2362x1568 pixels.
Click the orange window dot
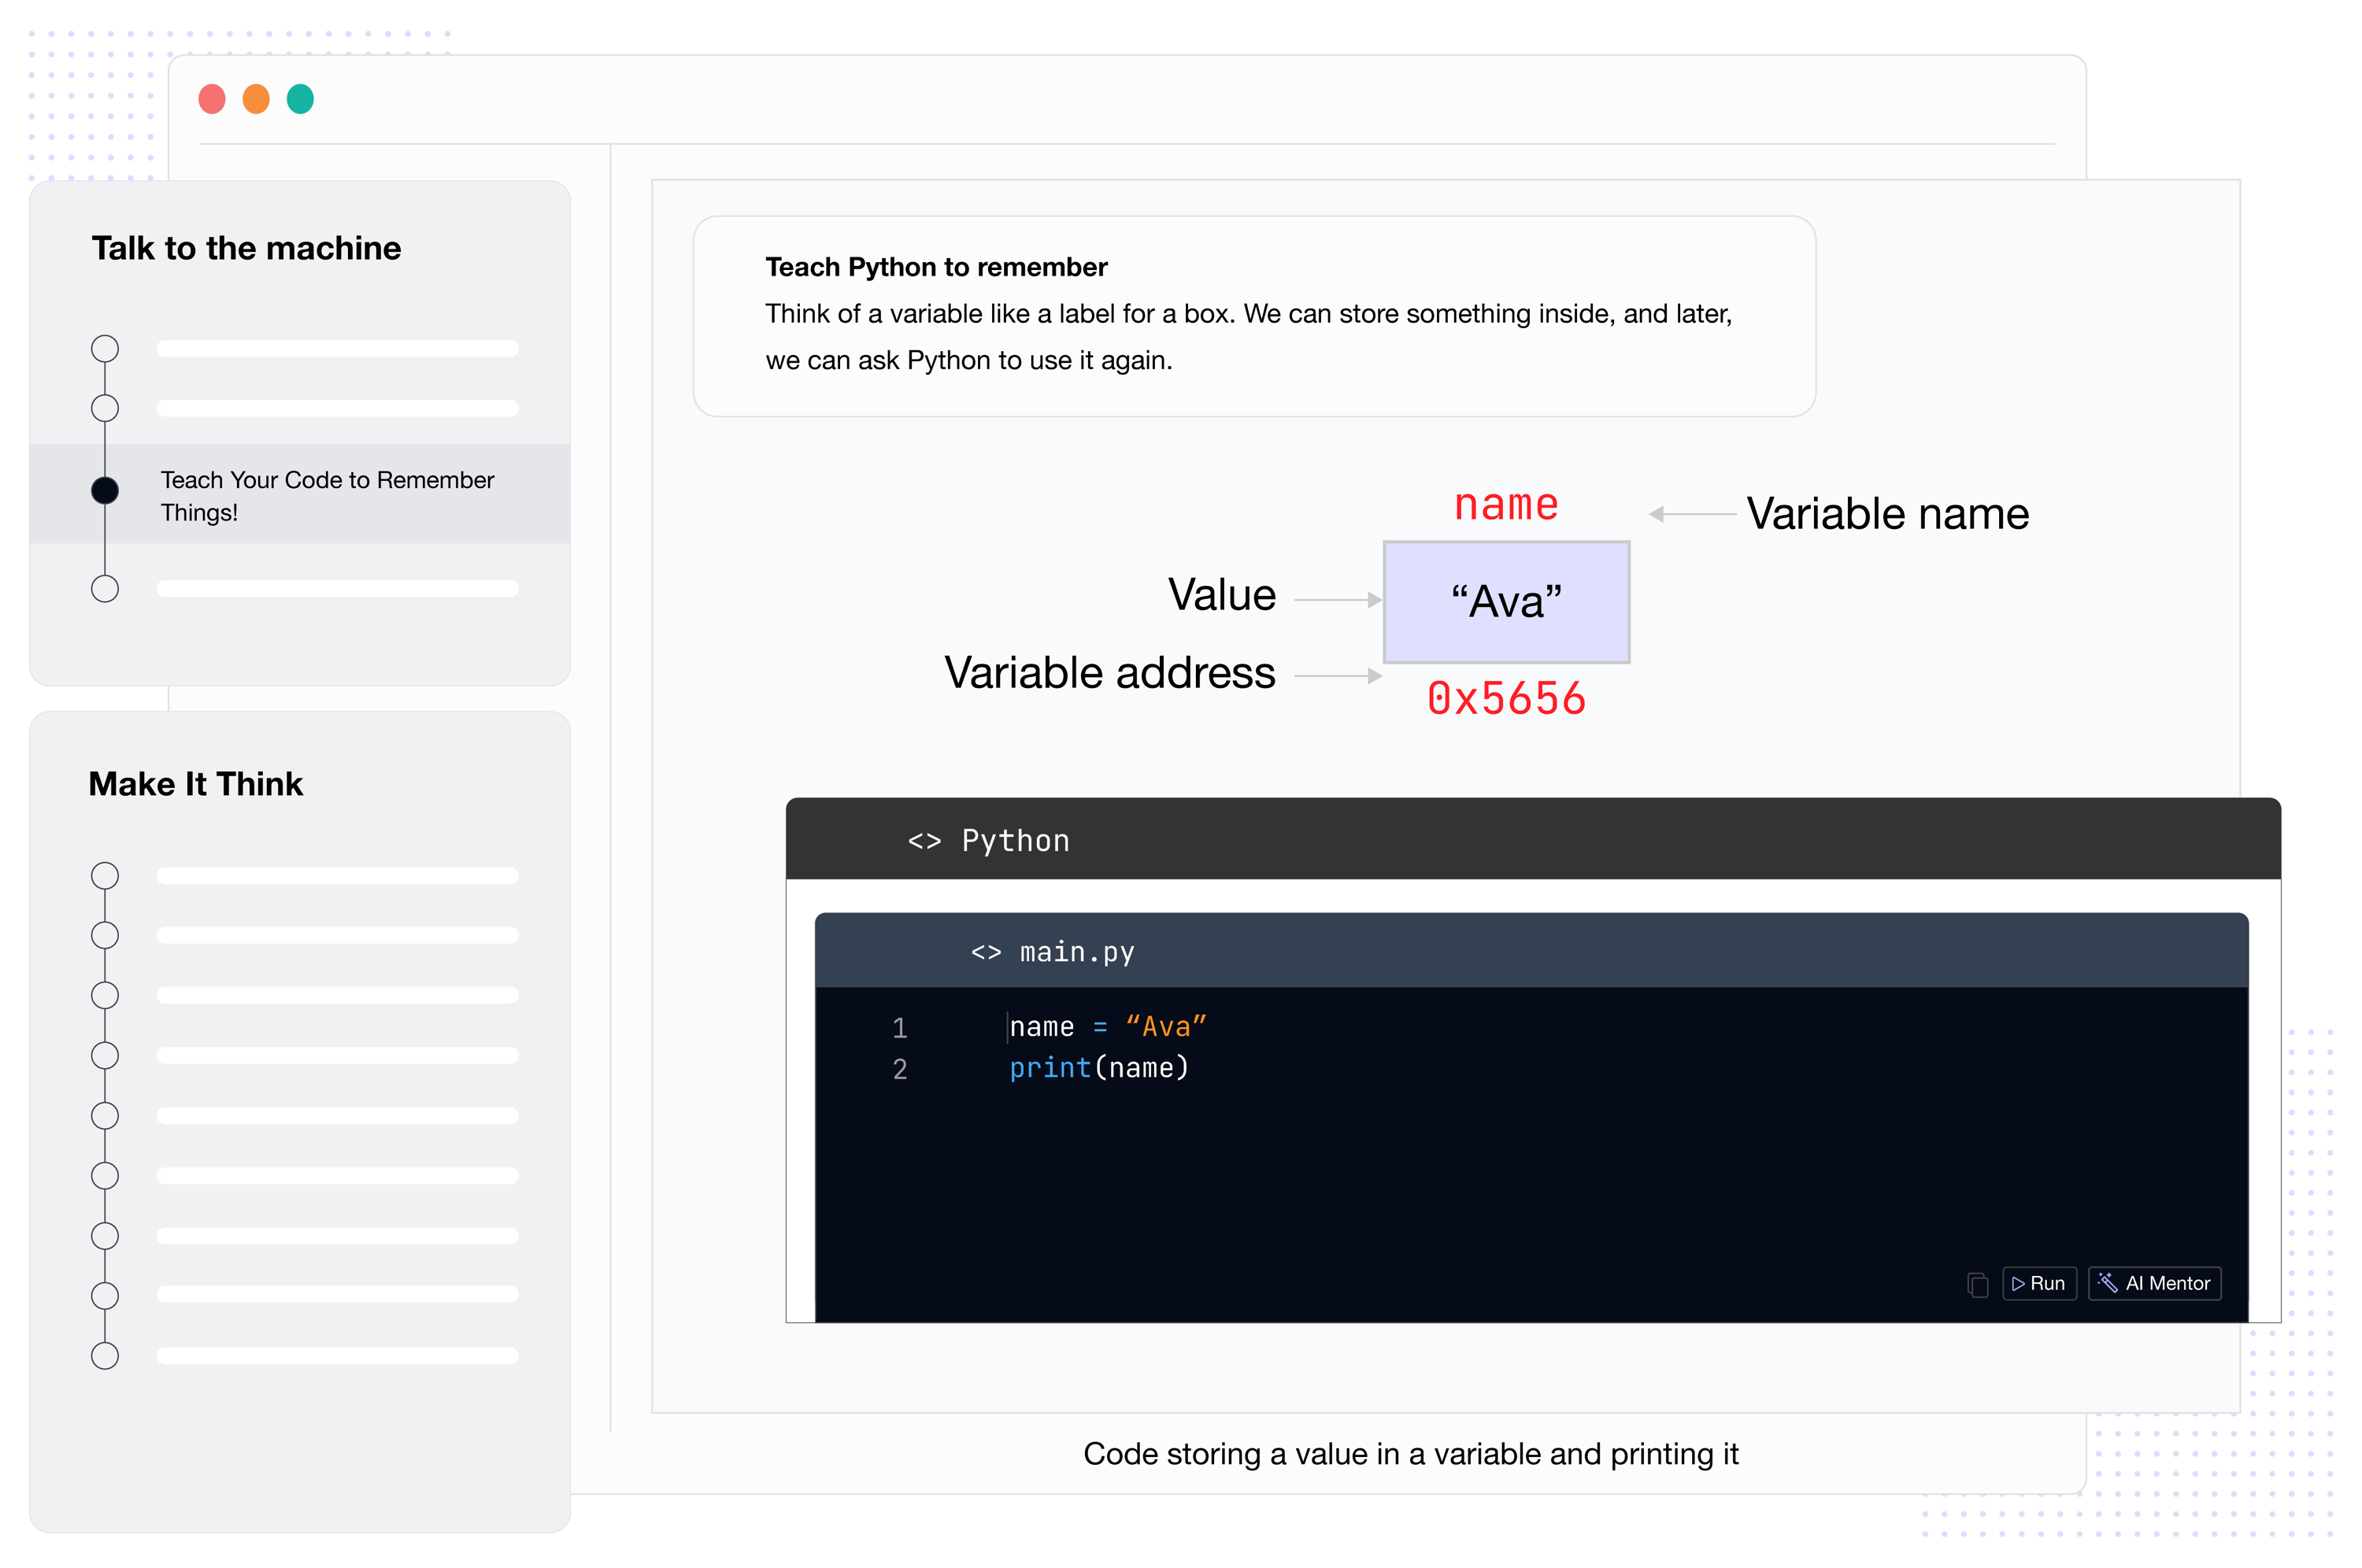(256, 99)
